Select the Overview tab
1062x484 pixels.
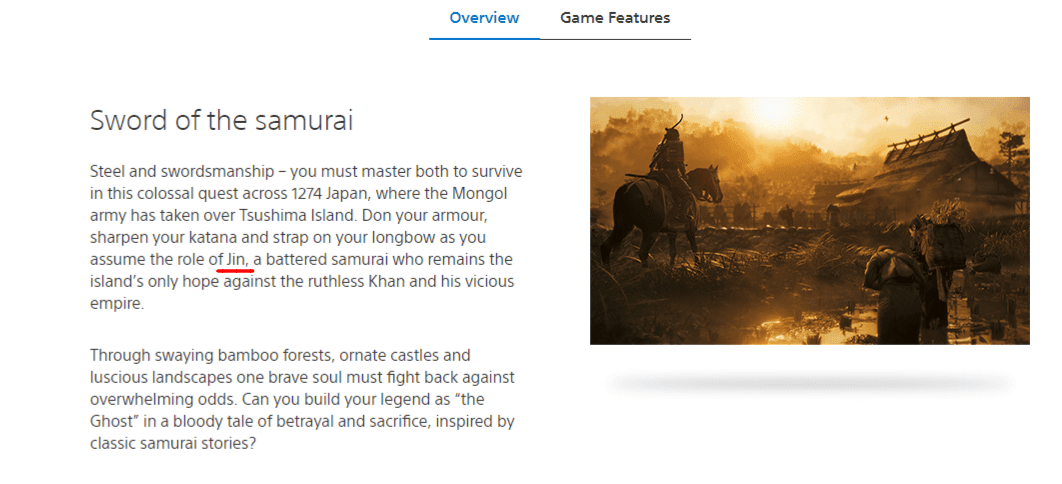[x=484, y=18]
